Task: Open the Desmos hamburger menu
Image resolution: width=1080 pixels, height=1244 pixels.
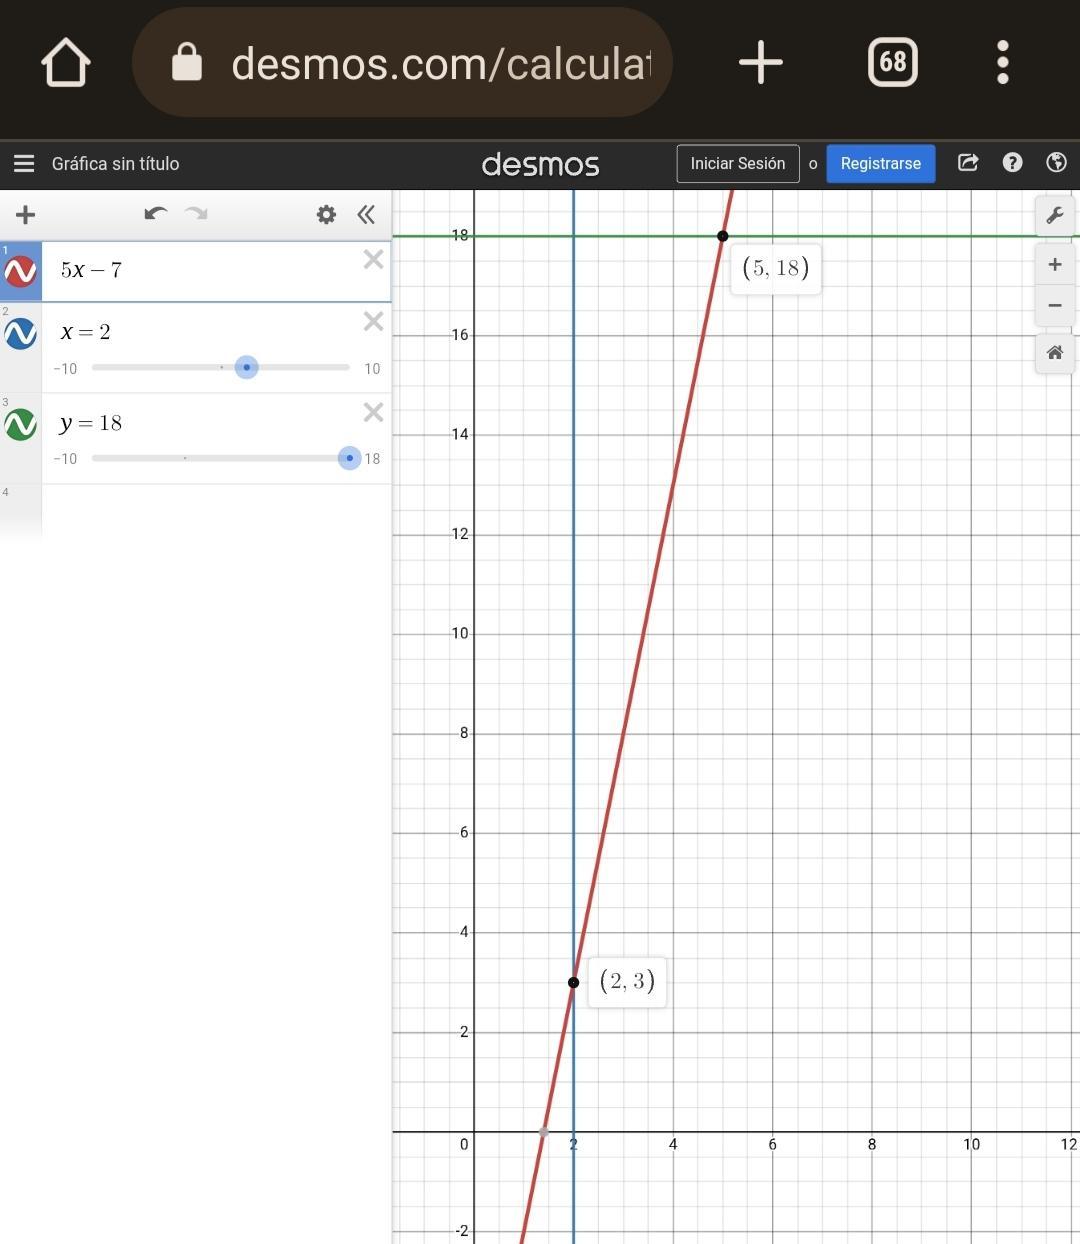Action: click(24, 164)
